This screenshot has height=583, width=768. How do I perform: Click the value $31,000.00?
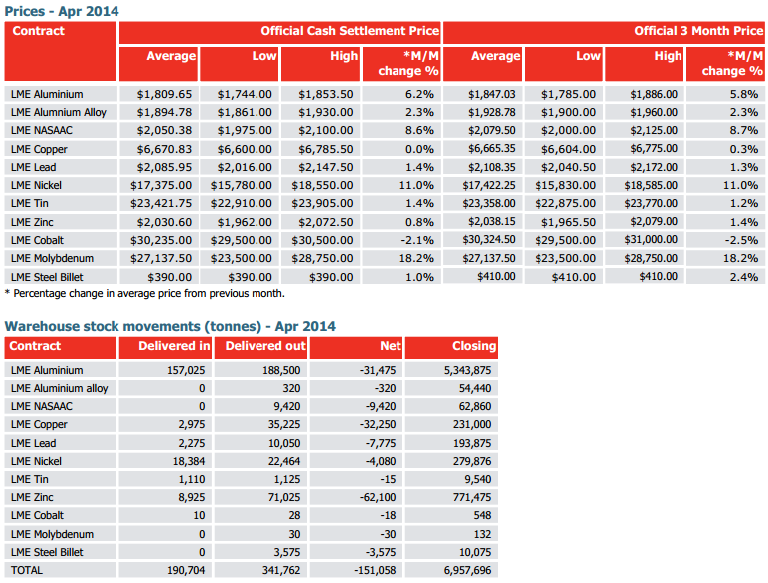(x=651, y=240)
